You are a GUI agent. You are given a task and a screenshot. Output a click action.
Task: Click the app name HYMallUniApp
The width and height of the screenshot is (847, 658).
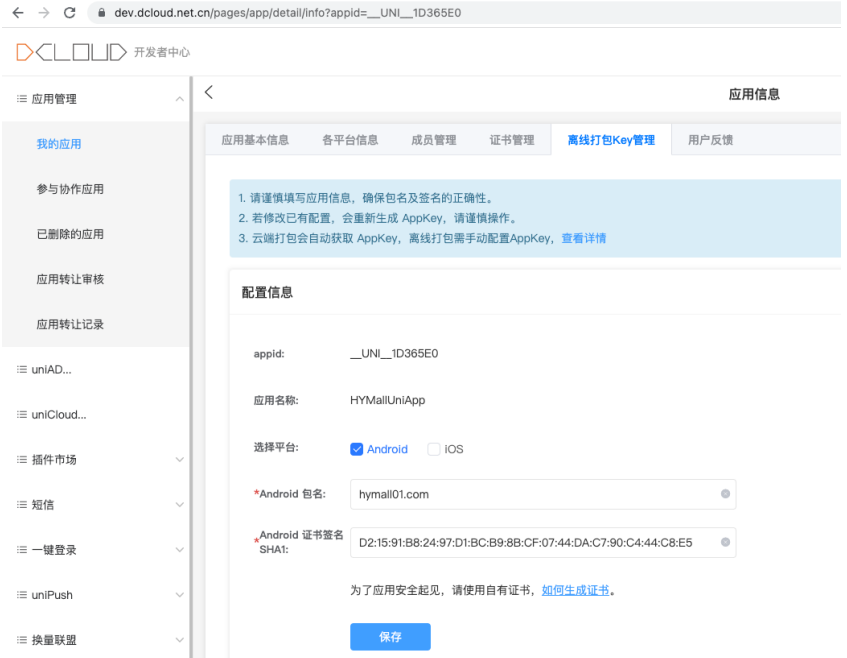click(x=388, y=400)
